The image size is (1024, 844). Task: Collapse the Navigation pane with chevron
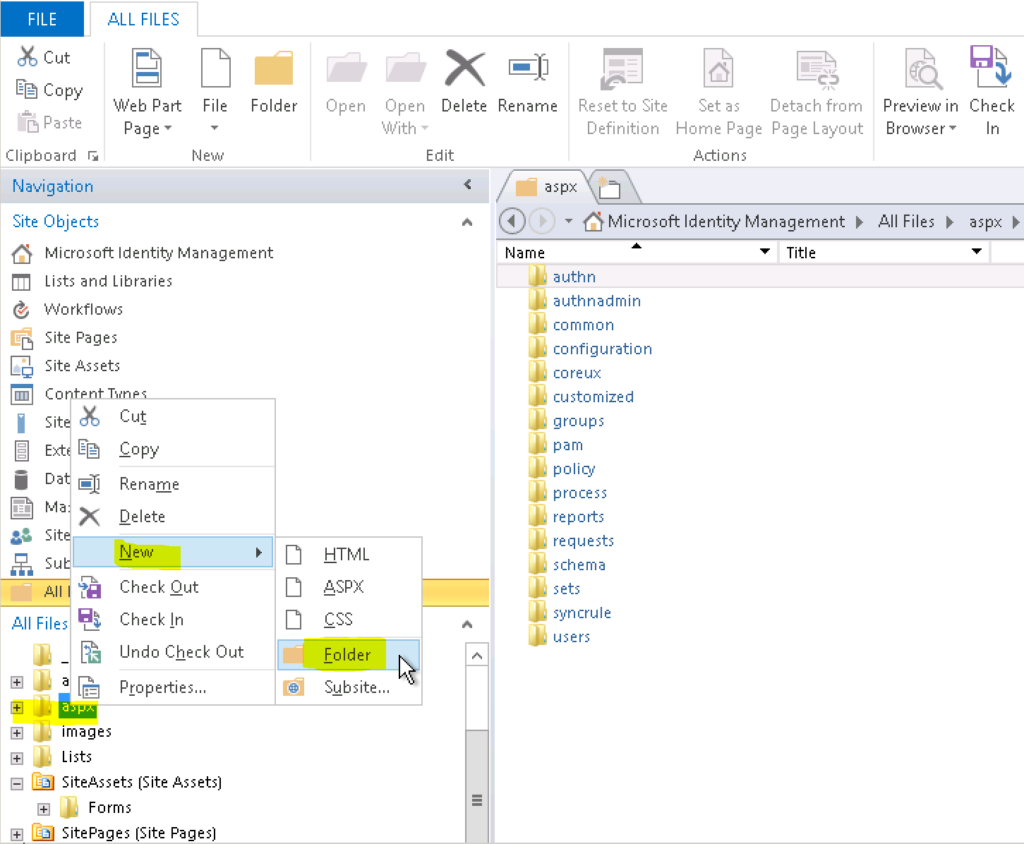point(467,185)
